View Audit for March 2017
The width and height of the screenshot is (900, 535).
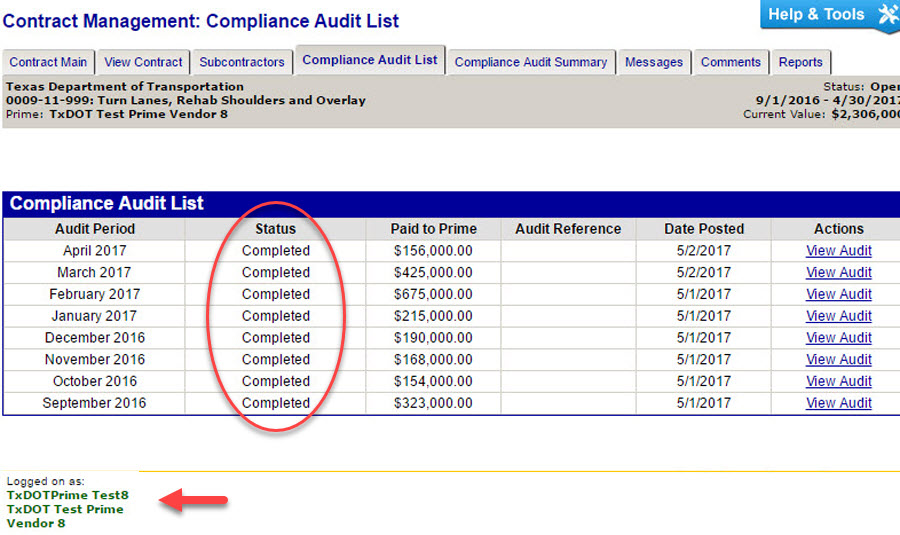click(x=838, y=273)
